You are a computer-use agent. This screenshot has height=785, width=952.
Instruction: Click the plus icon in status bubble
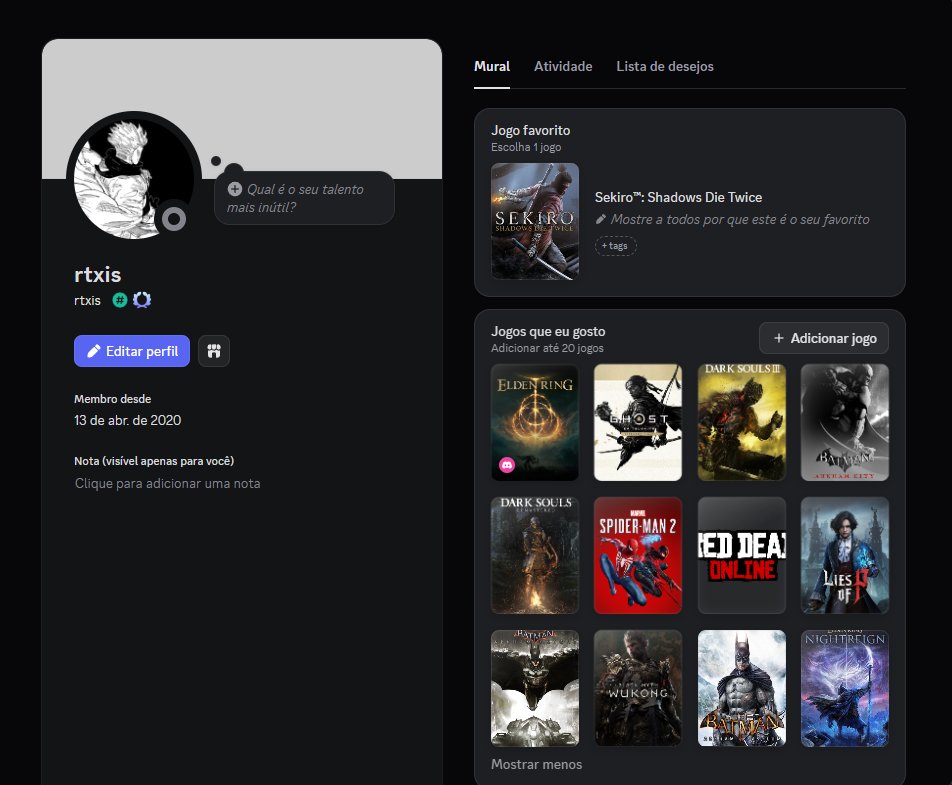pos(234,189)
